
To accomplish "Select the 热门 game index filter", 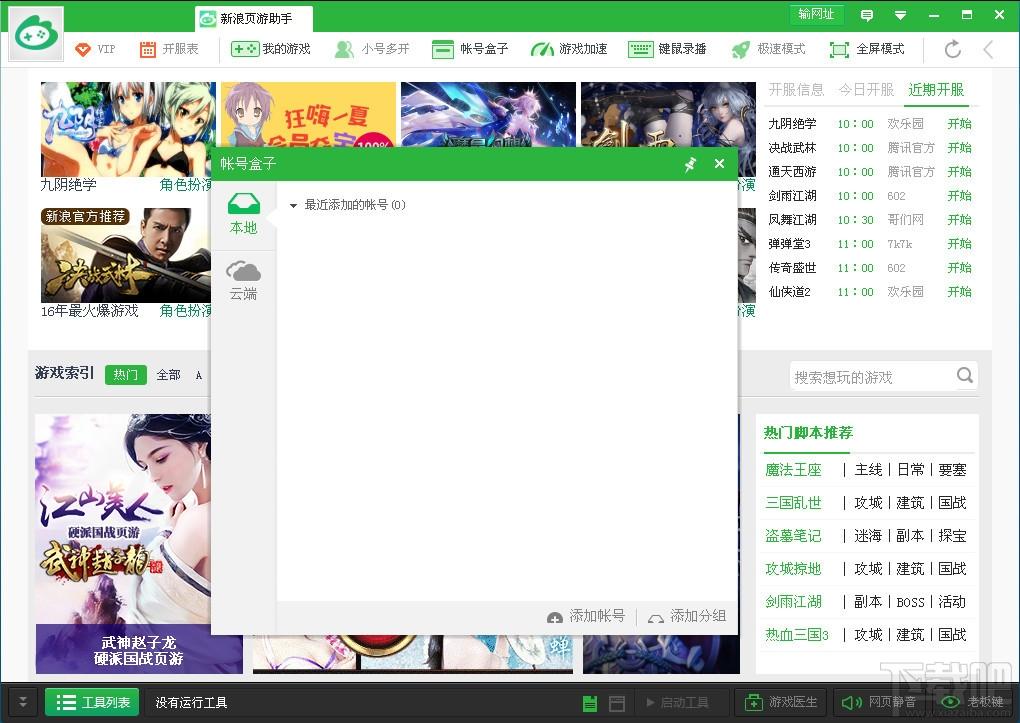I will (x=126, y=375).
